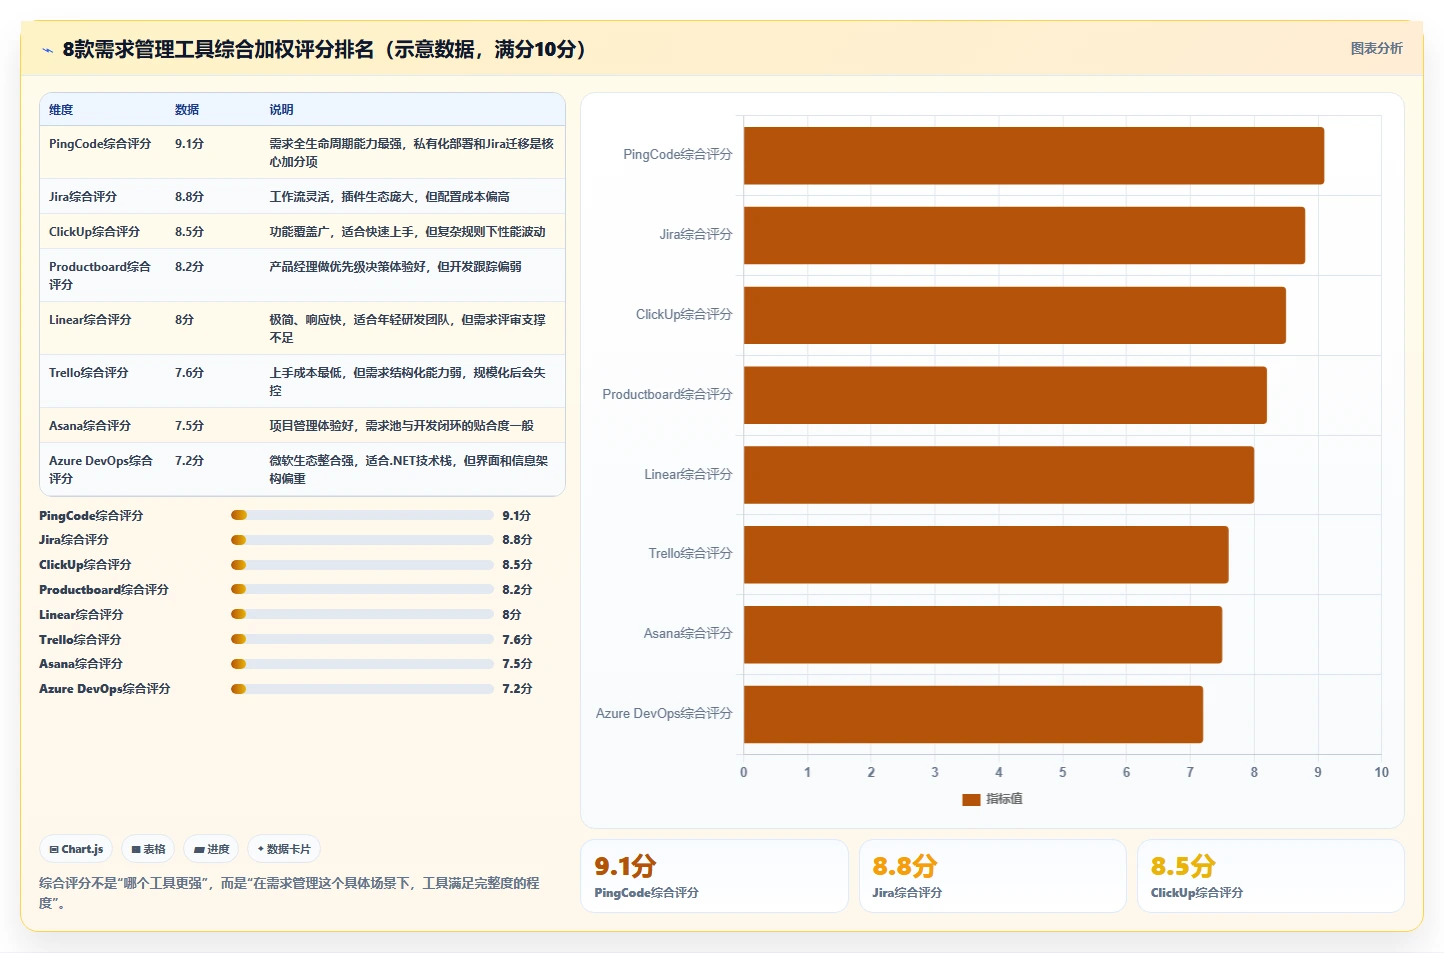Click the ClickUp综合评分 chart bar
Image resolution: width=1444 pixels, height=953 pixels.
click(1015, 315)
